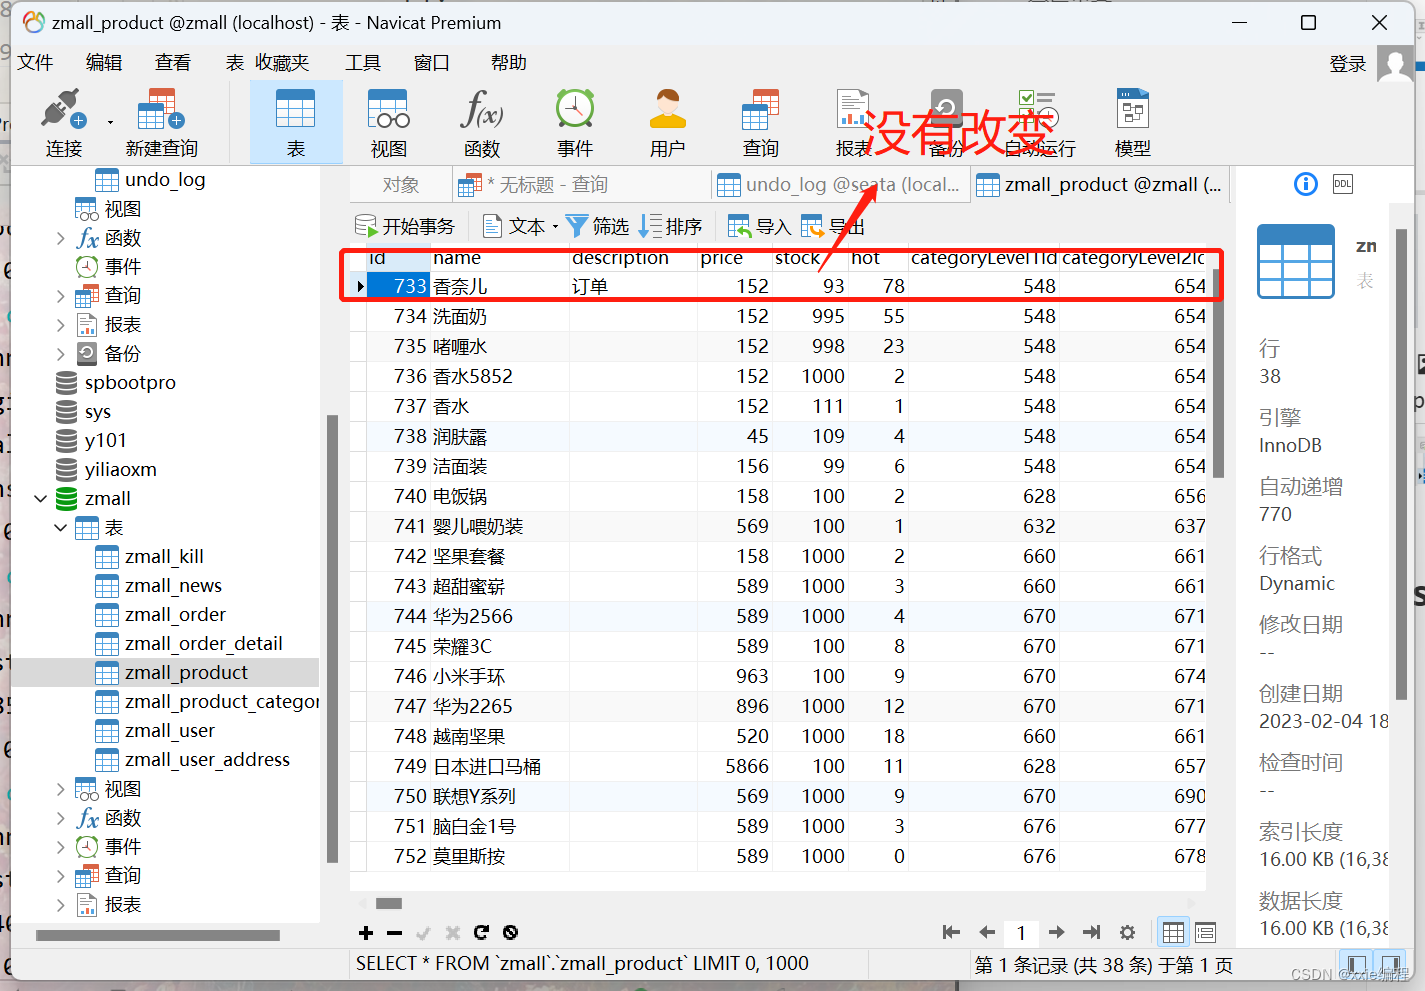Open the connection dropdown arrow
1425x991 pixels.
tap(110, 123)
